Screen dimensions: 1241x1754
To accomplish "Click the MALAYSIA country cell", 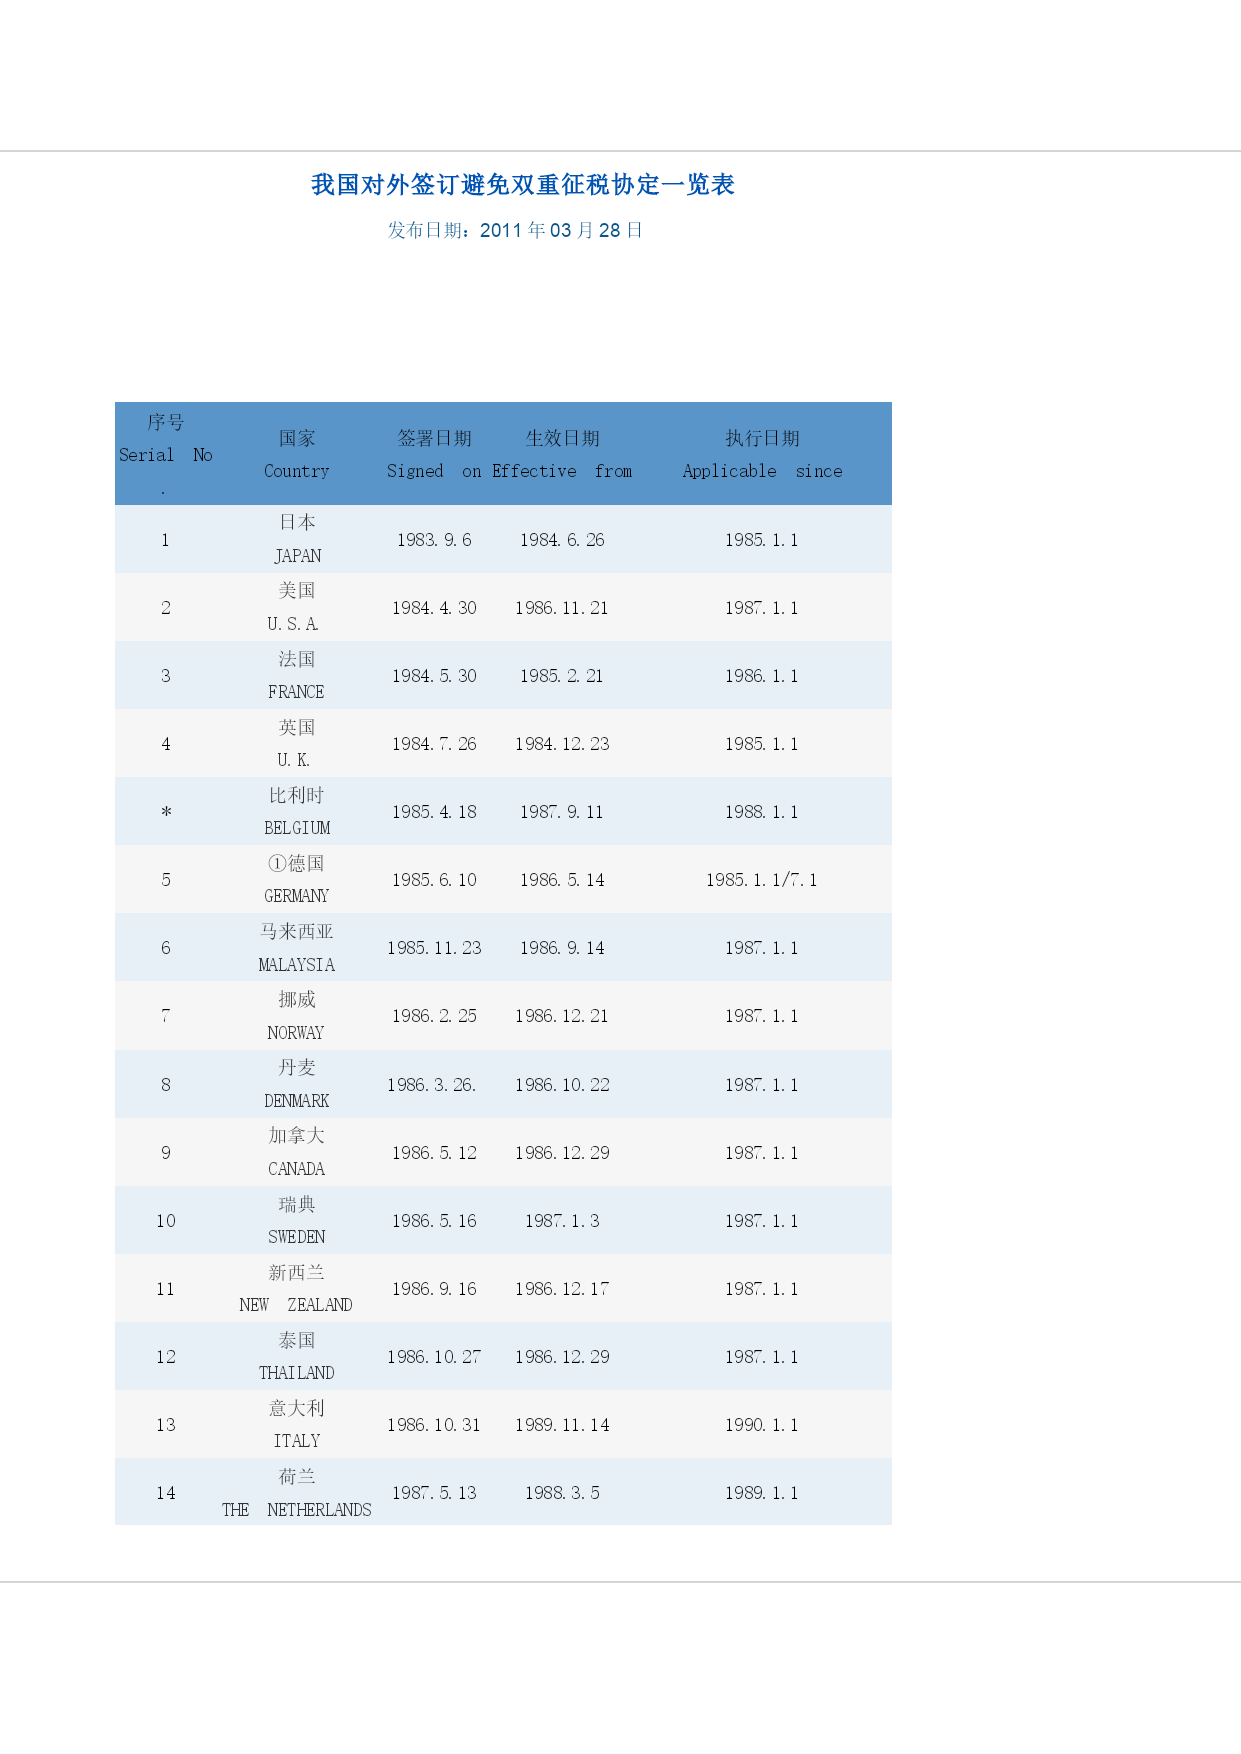I will [297, 948].
